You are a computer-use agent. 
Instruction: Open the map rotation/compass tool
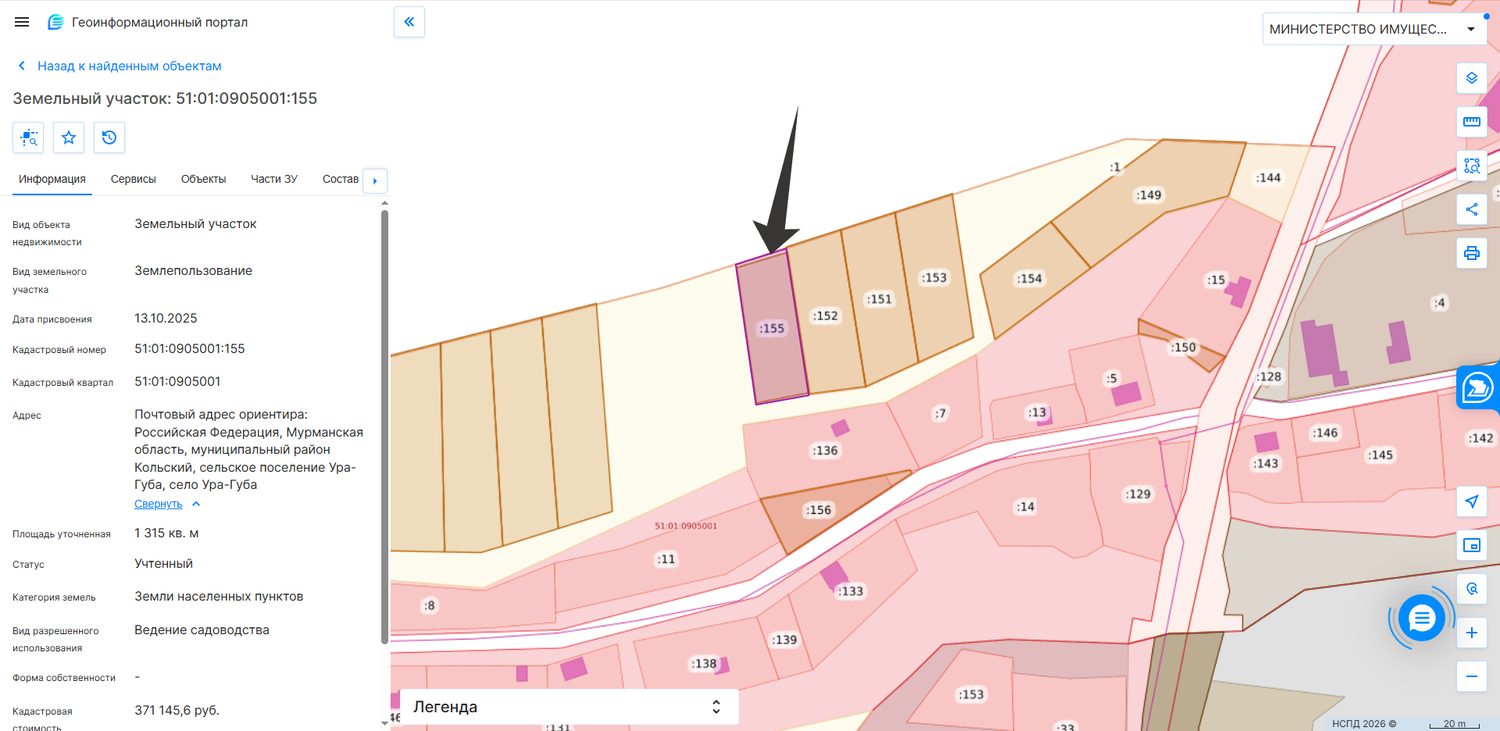[1471, 589]
